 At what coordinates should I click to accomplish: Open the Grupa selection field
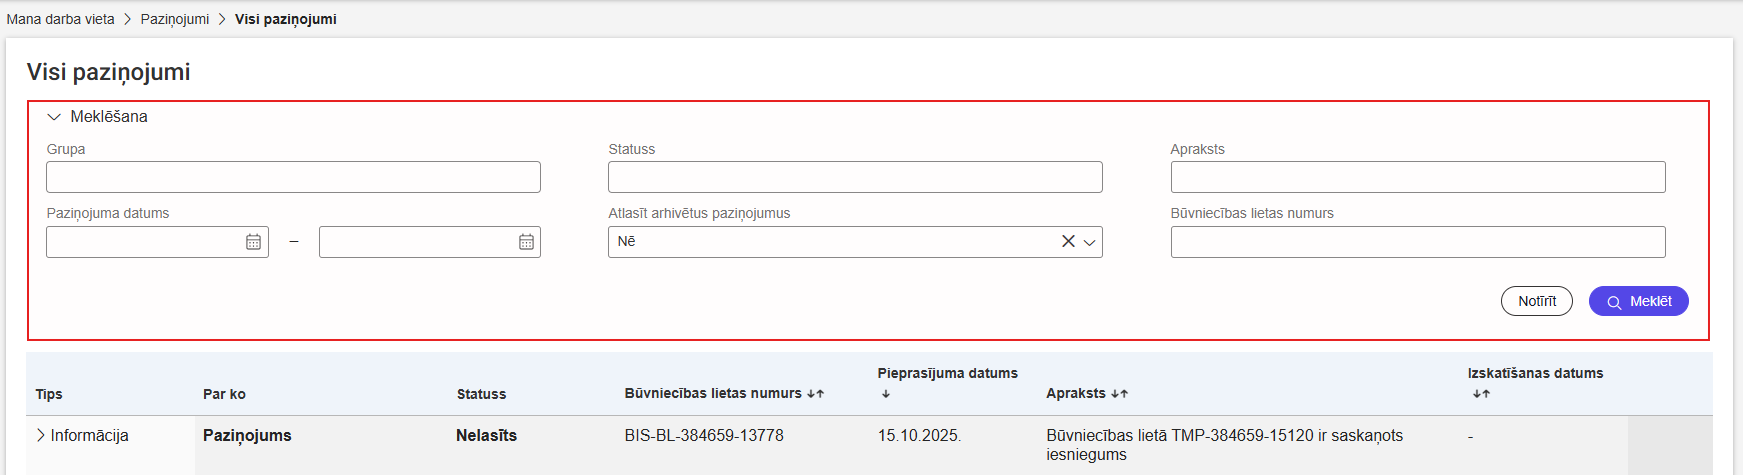tap(293, 177)
